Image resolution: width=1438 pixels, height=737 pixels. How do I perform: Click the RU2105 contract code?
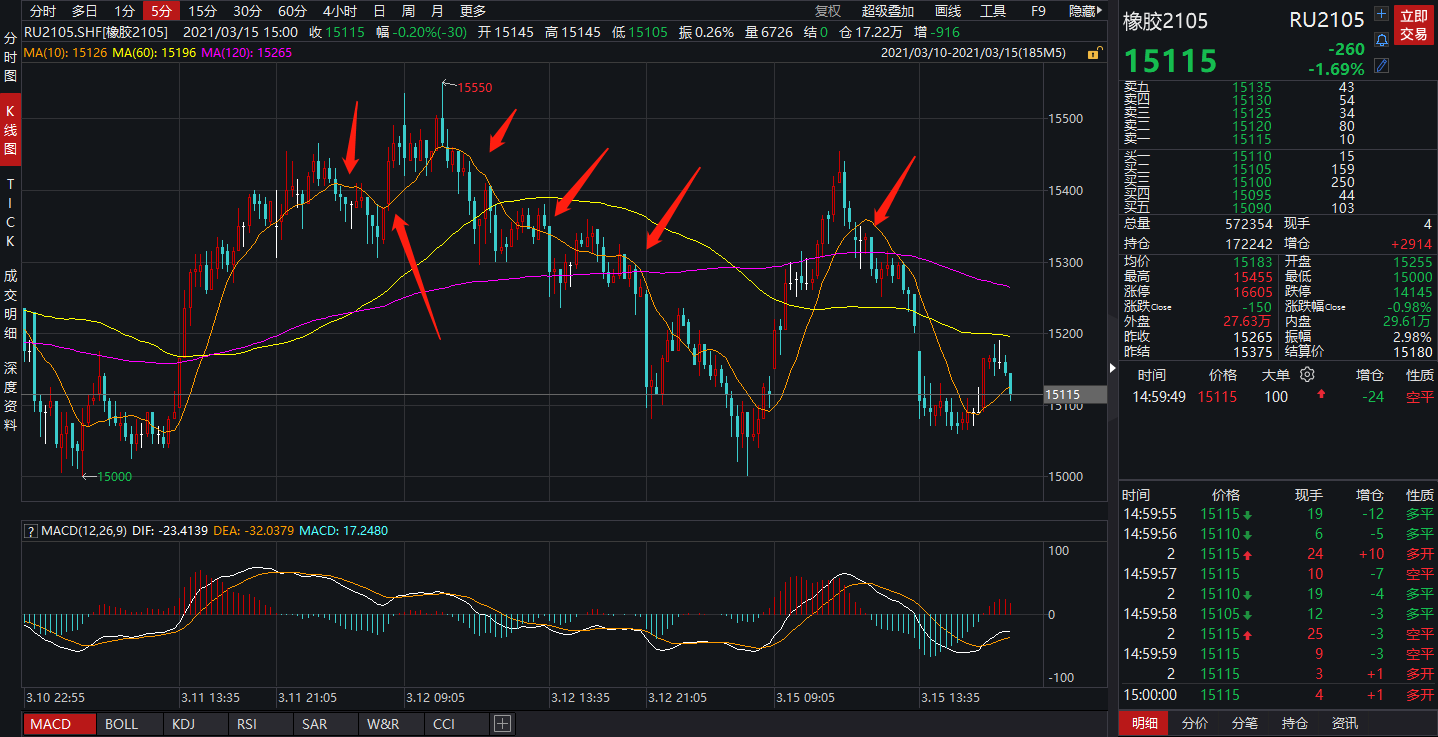[1327, 20]
